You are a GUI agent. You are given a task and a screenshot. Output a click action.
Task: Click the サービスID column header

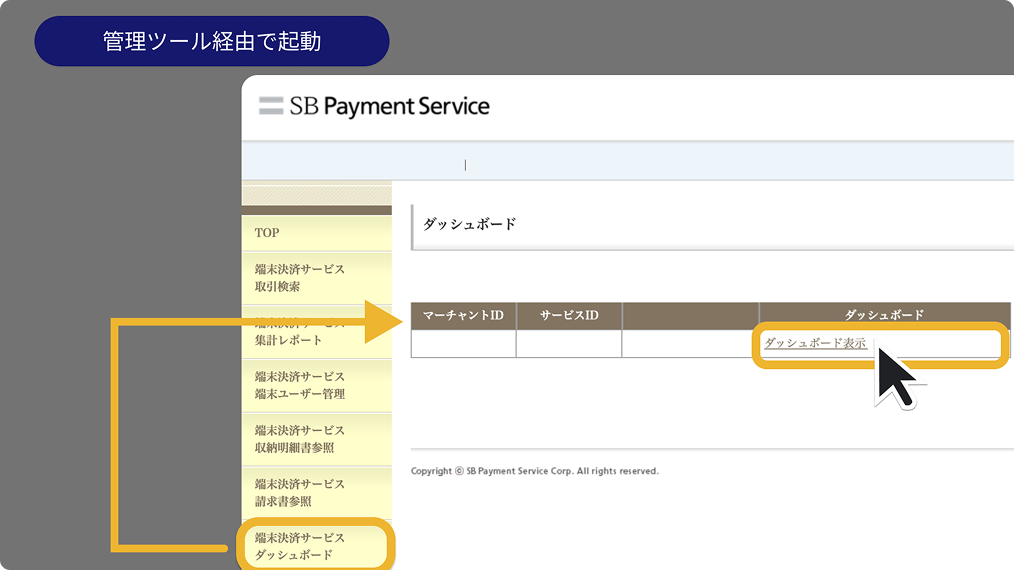569,316
